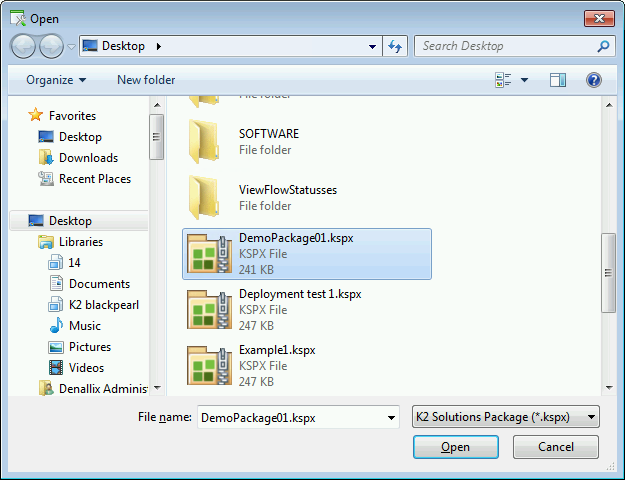This screenshot has width=625, height=480.
Task: Toggle the preview pane
Action: [x=558, y=80]
